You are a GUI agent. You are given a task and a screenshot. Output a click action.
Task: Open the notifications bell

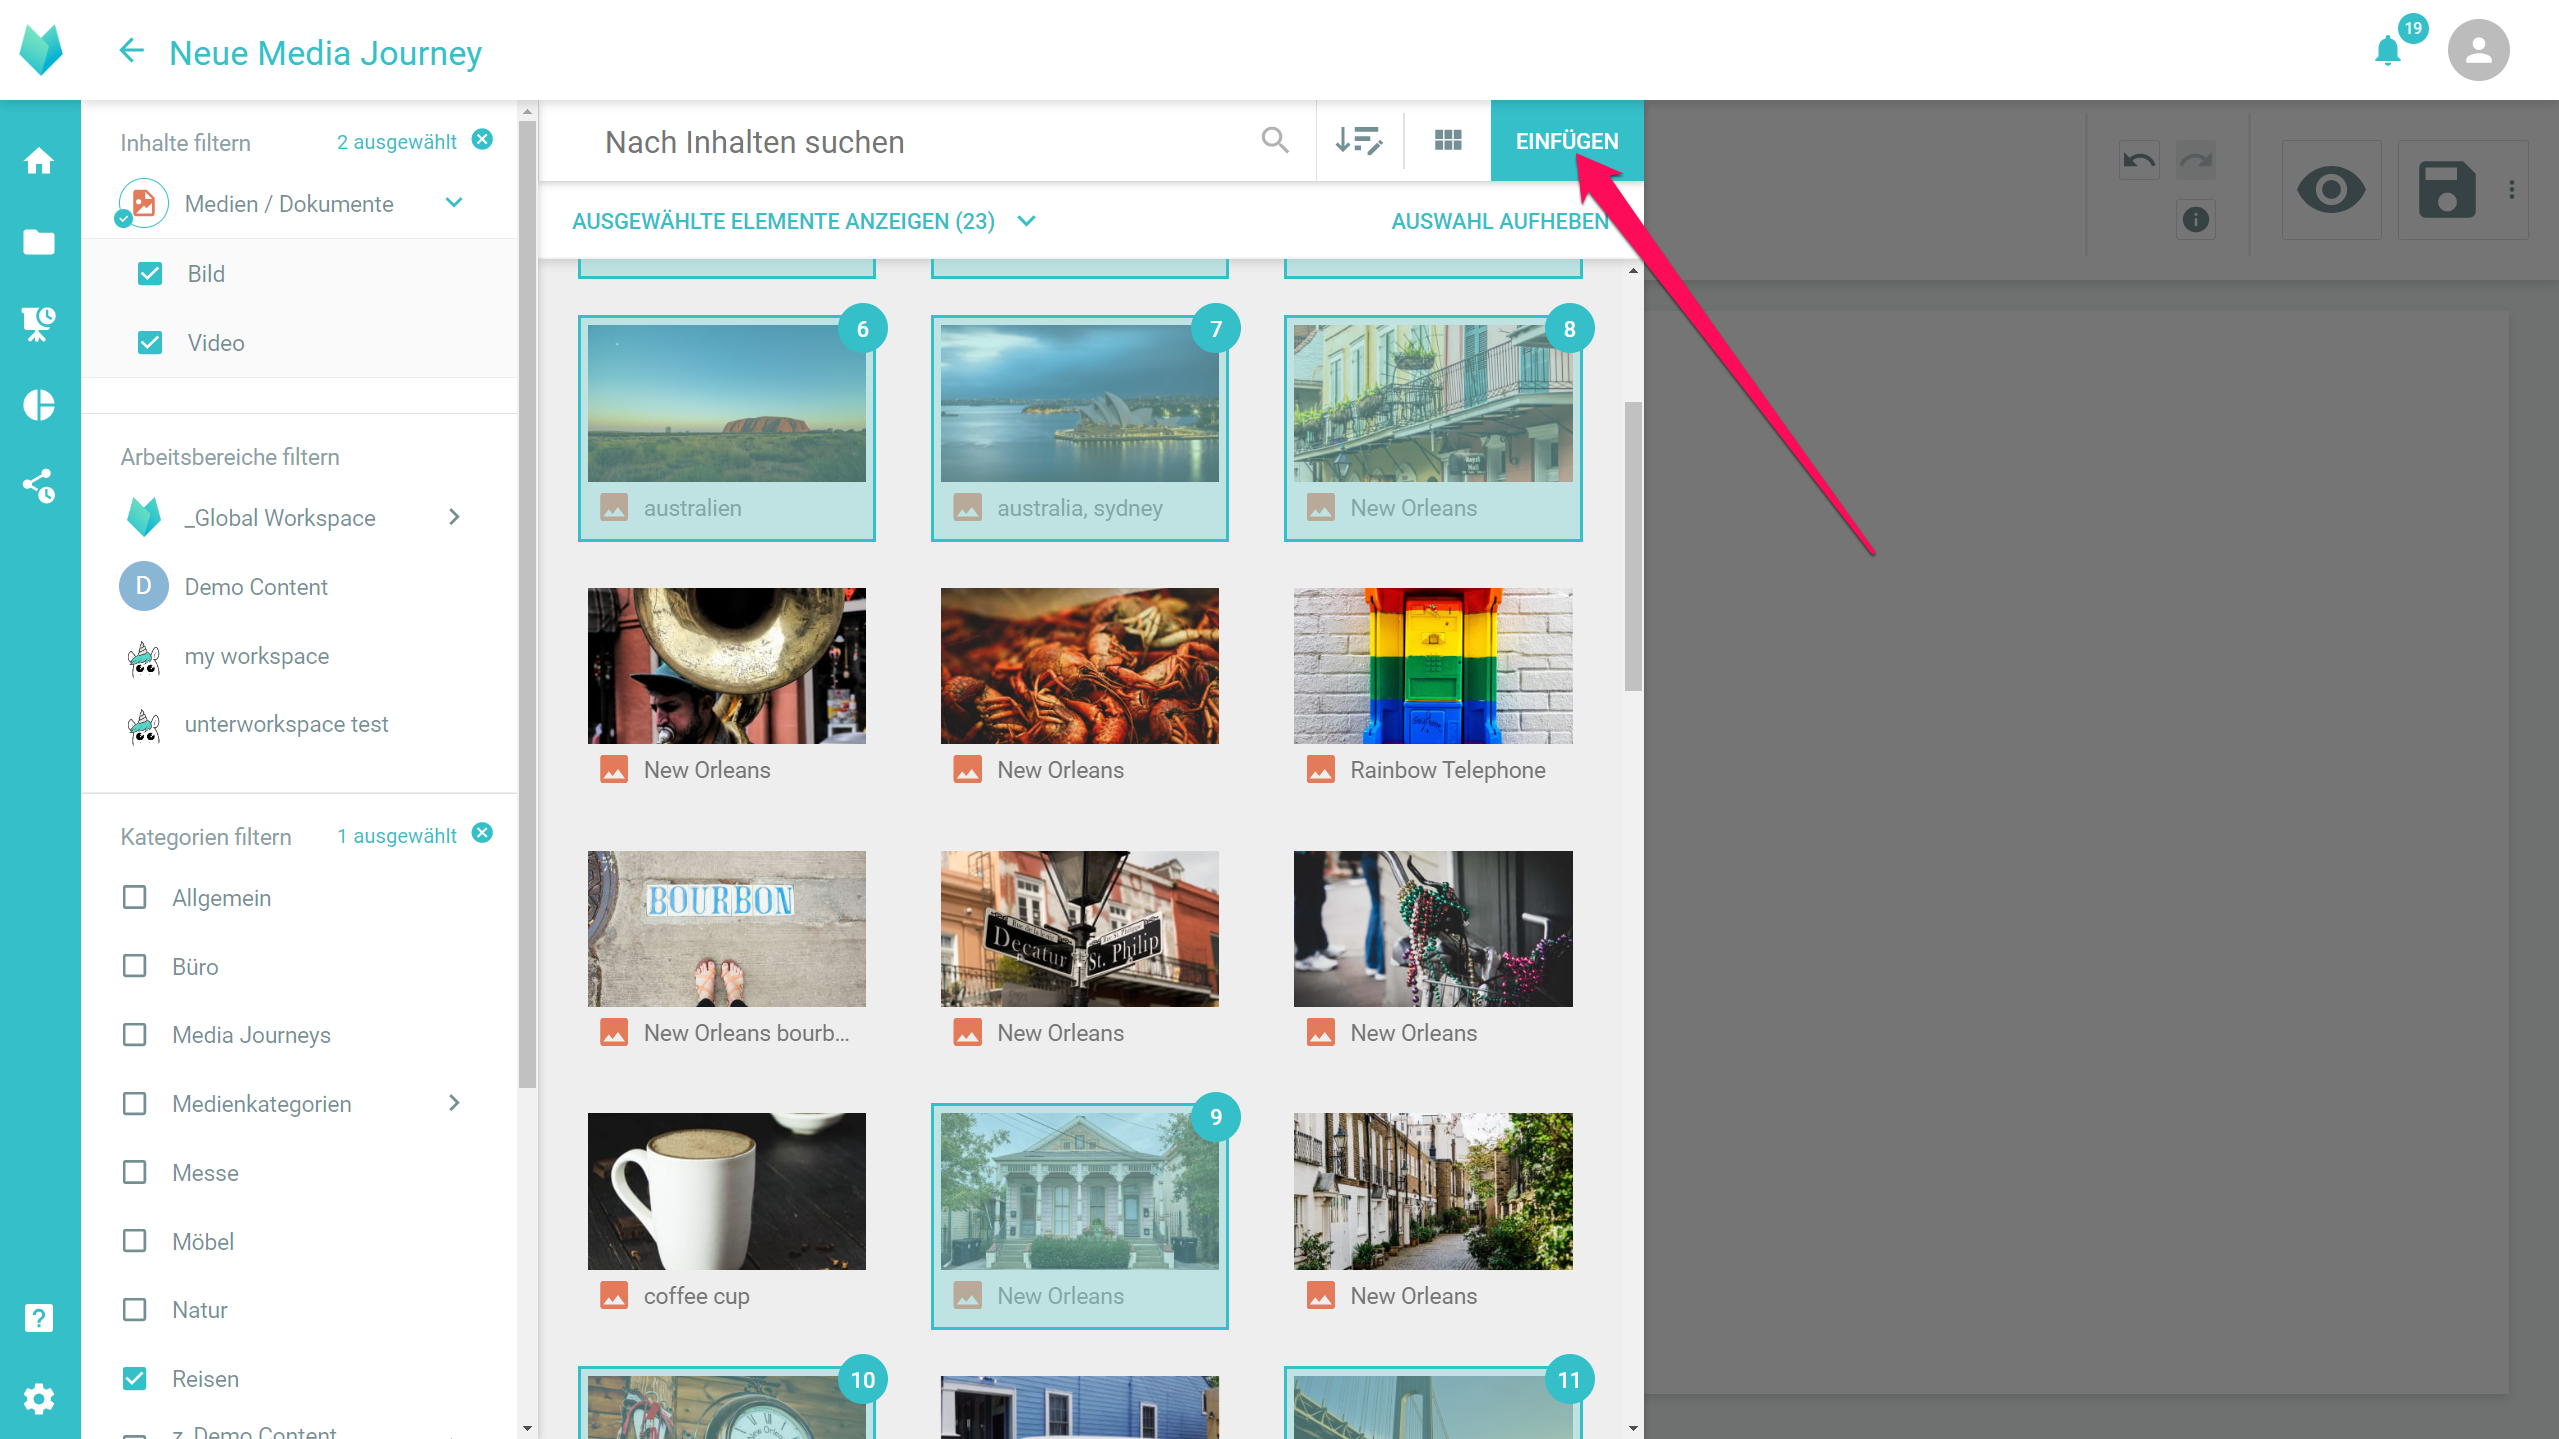tap(2387, 50)
